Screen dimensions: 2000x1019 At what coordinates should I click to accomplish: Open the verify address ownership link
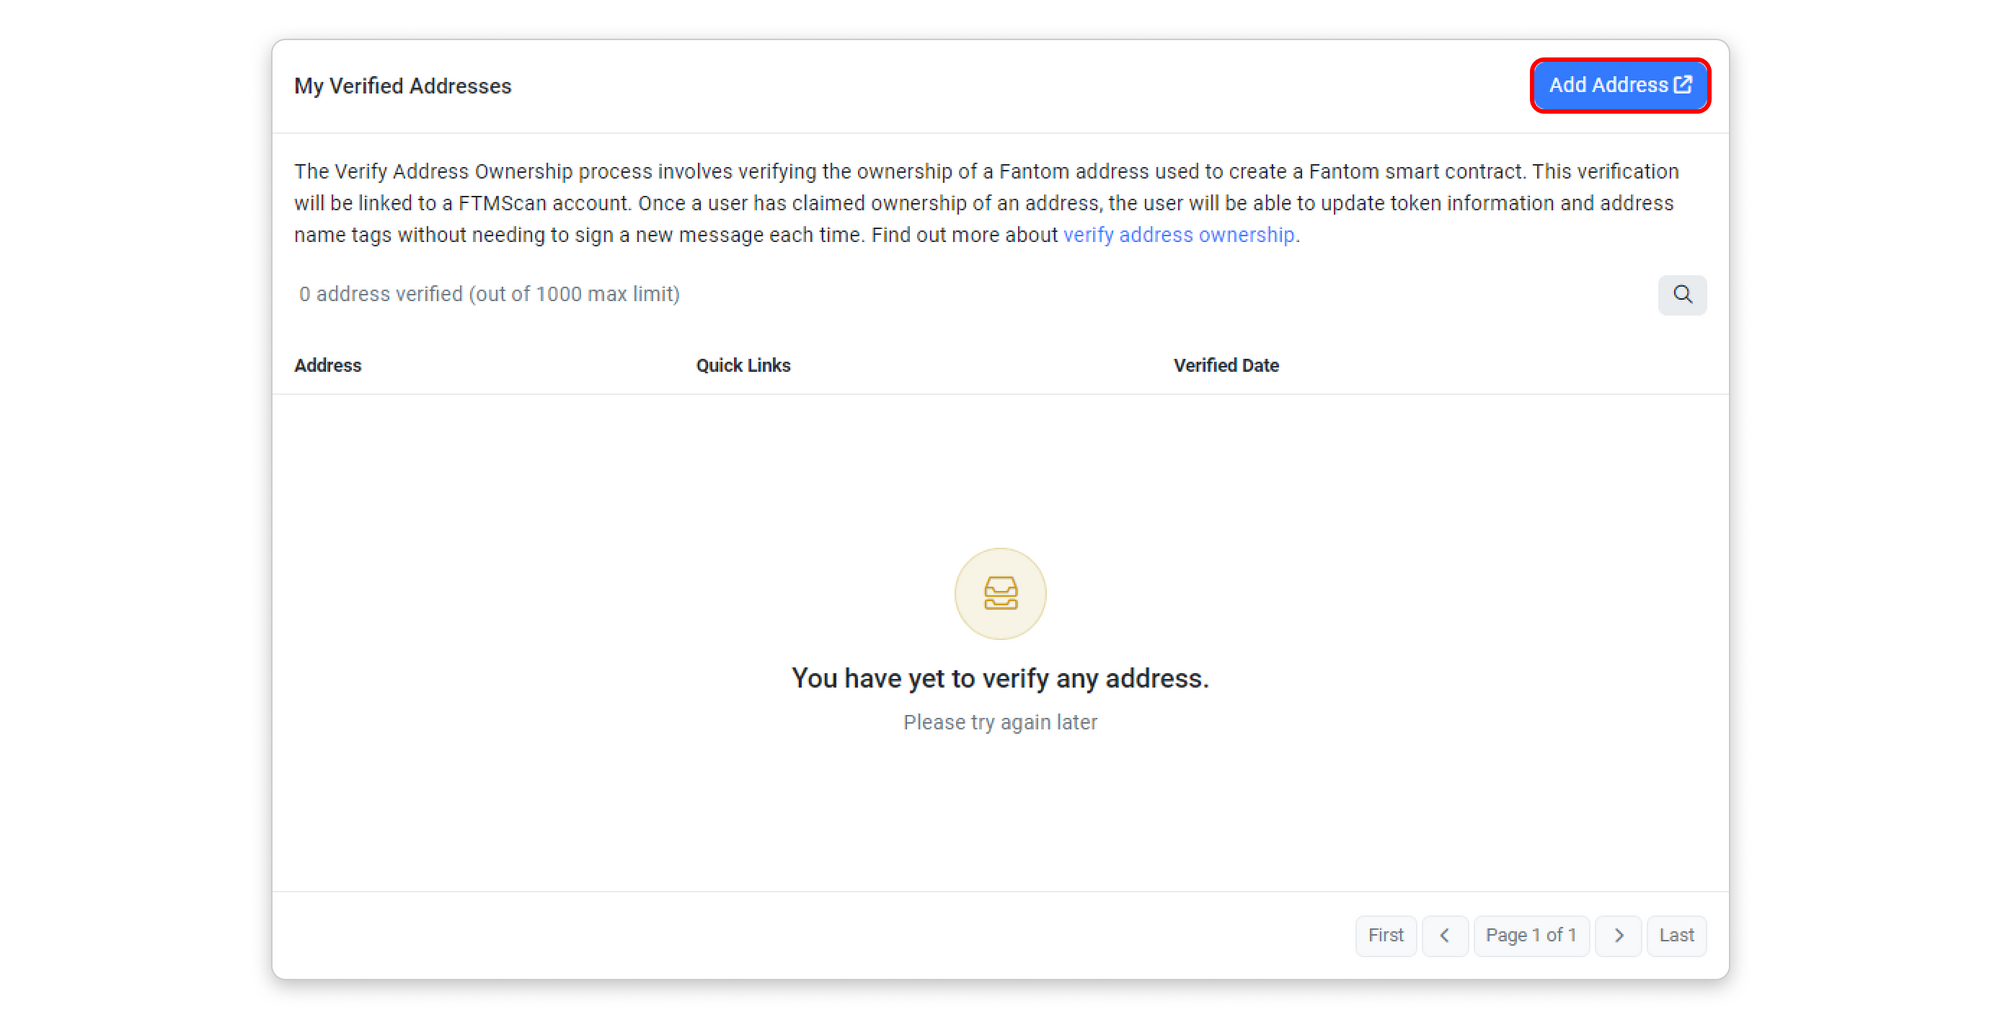(x=1178, y=235)
